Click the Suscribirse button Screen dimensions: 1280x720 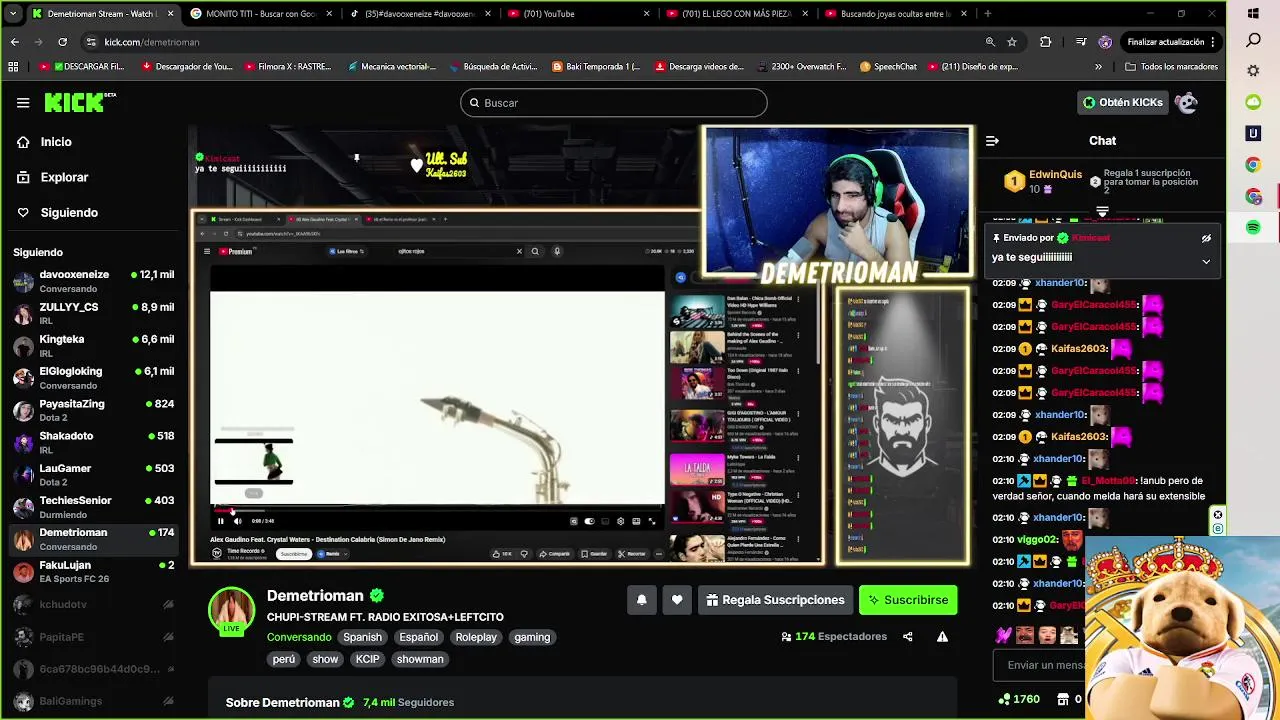[x=908, y=600]
